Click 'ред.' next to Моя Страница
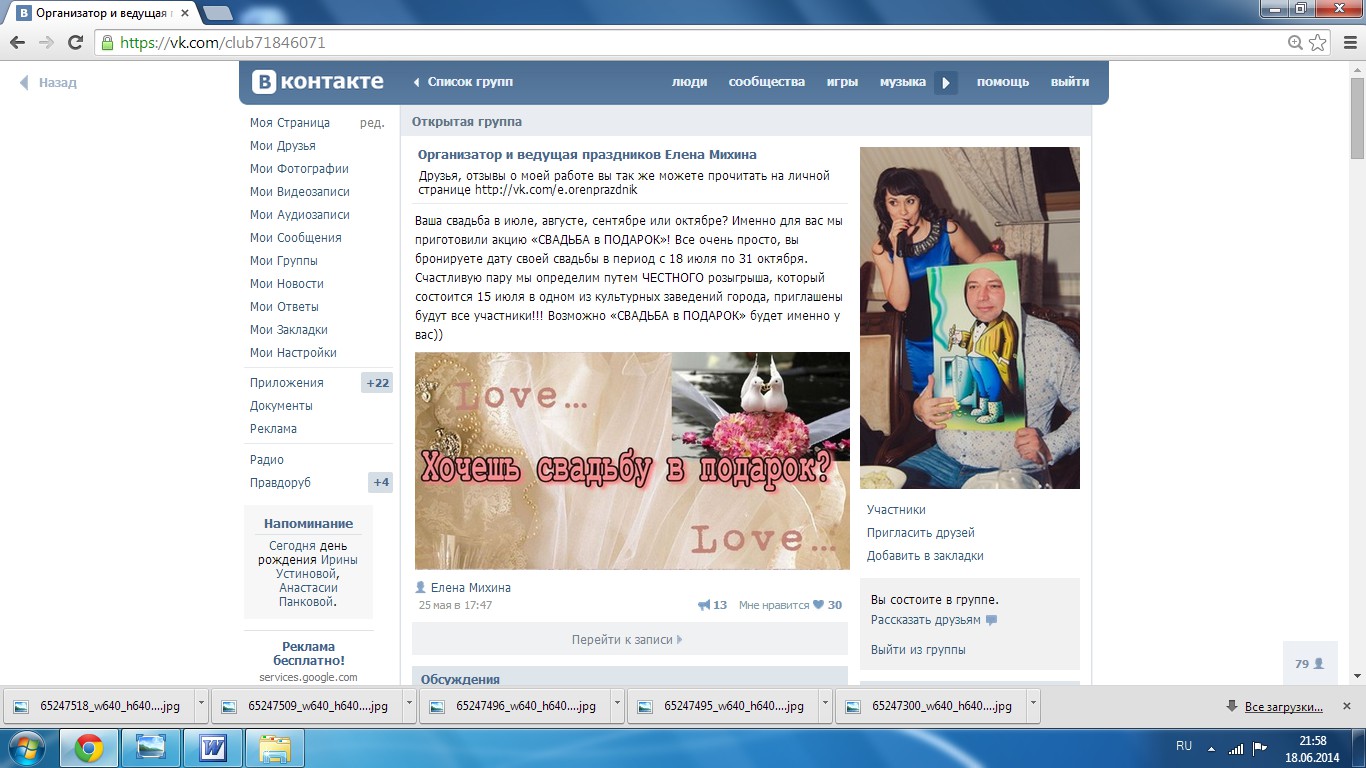This screenshot has width=1366, height=768. pyautogui.click(x=372, y=123)
